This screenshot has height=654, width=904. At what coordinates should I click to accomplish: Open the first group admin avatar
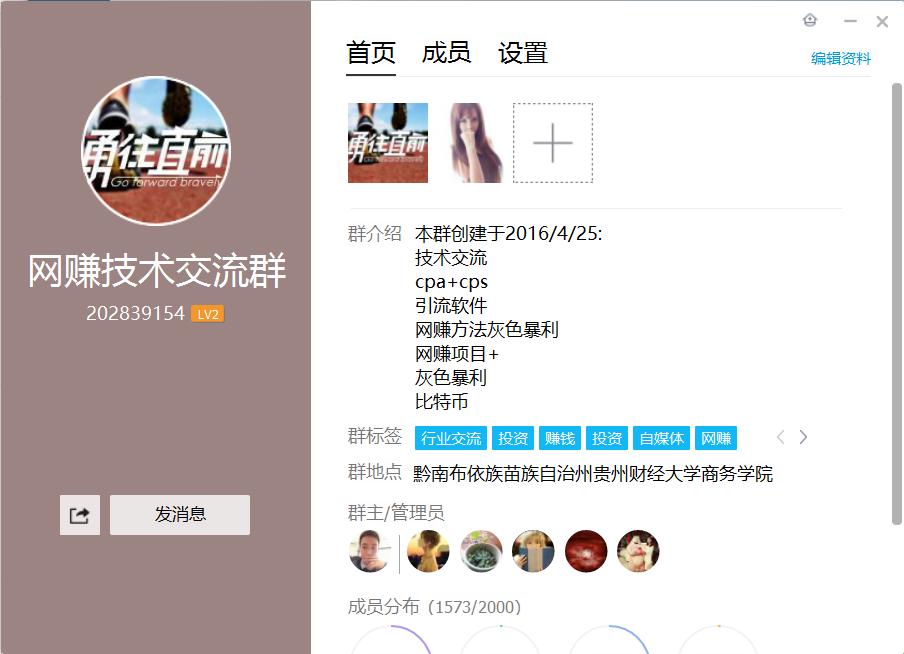pyautogui.click(x=369, y=551)
